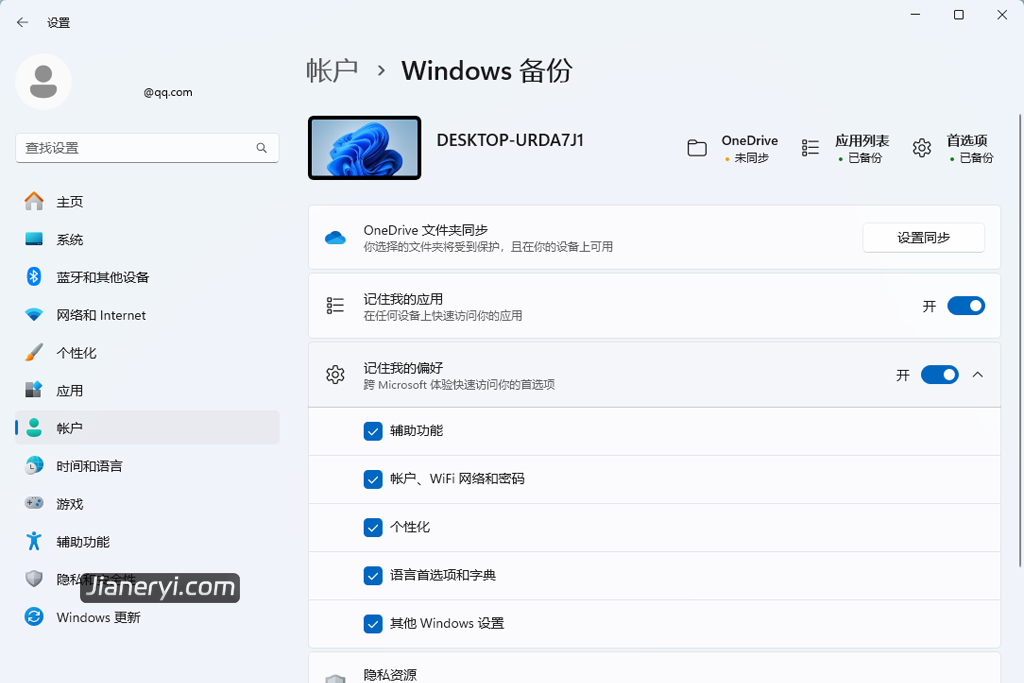Click the Bluetooth icon in sidebar
This screenshot has height=683, width=1024.
tap(34, 277)
